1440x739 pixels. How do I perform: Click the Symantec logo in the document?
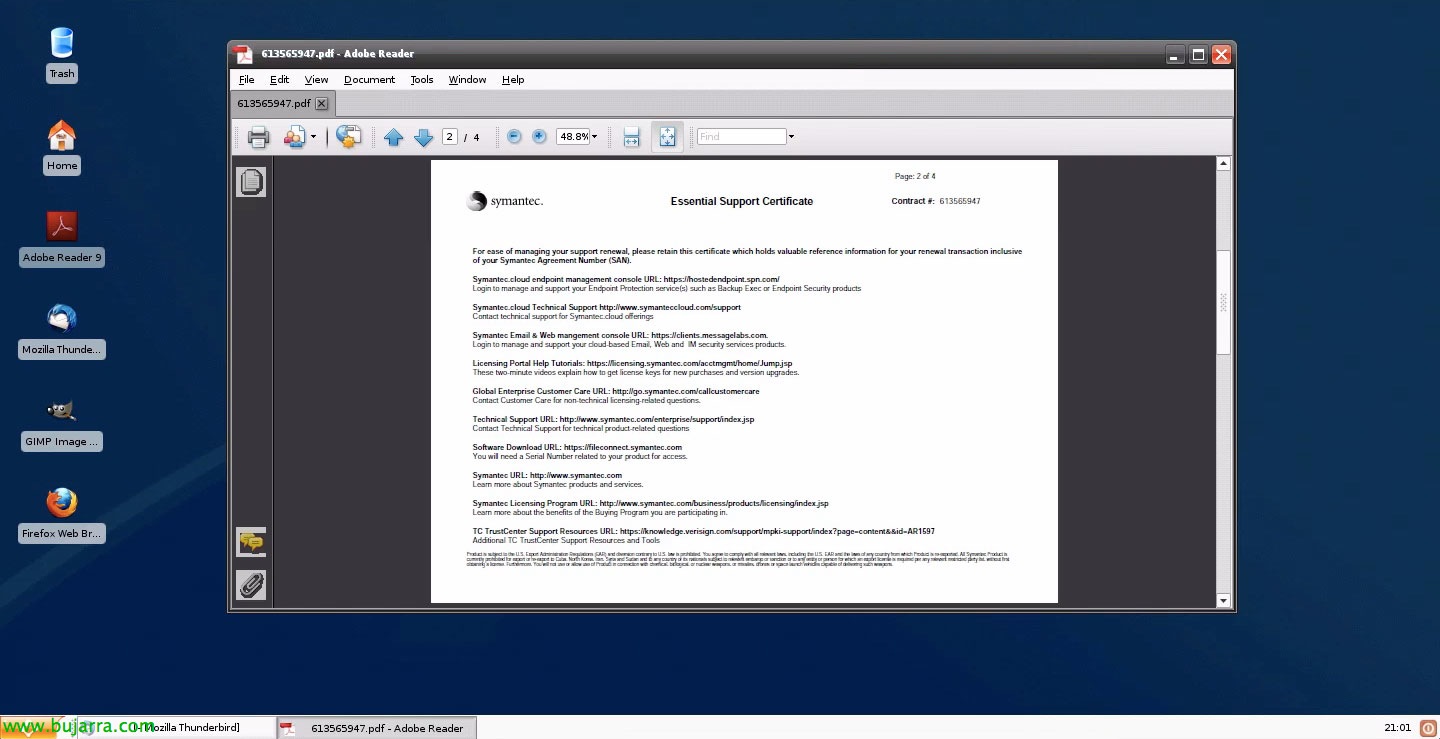point(505,202)
